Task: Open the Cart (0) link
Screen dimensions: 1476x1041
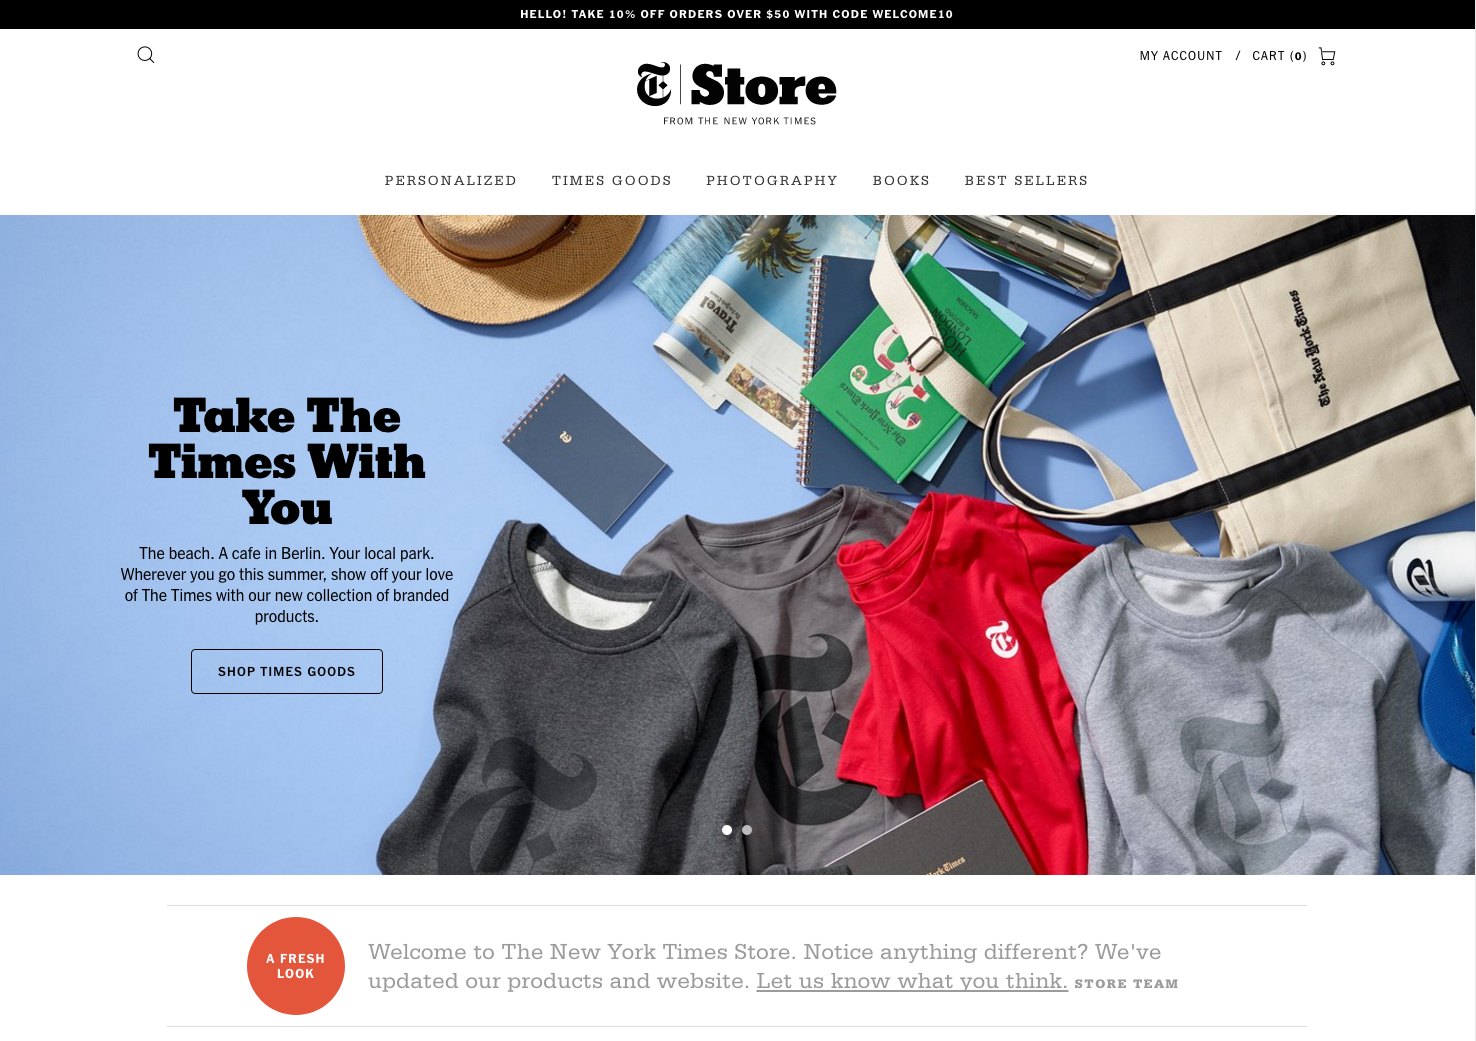Action: [x=1279, y=56]
